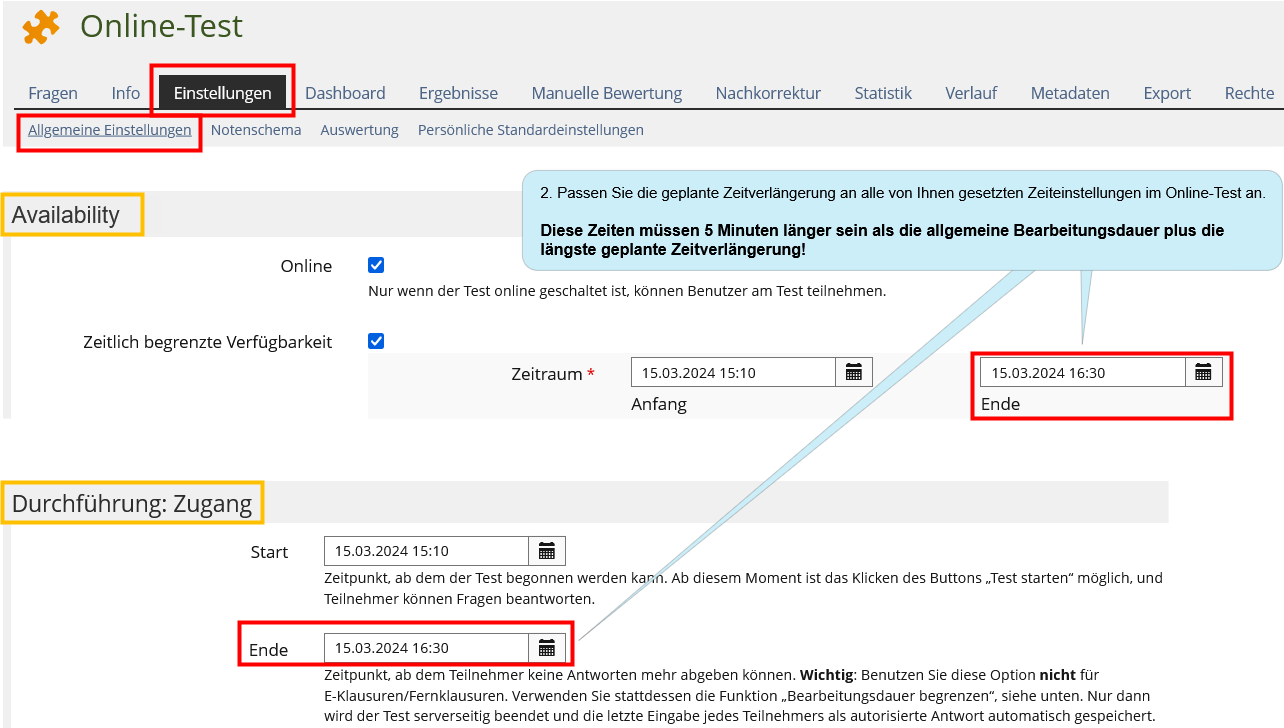The width and height of the screenshot is (1284, 728).
Task: Click the Zugang Start date field
Action: [426, 551]
